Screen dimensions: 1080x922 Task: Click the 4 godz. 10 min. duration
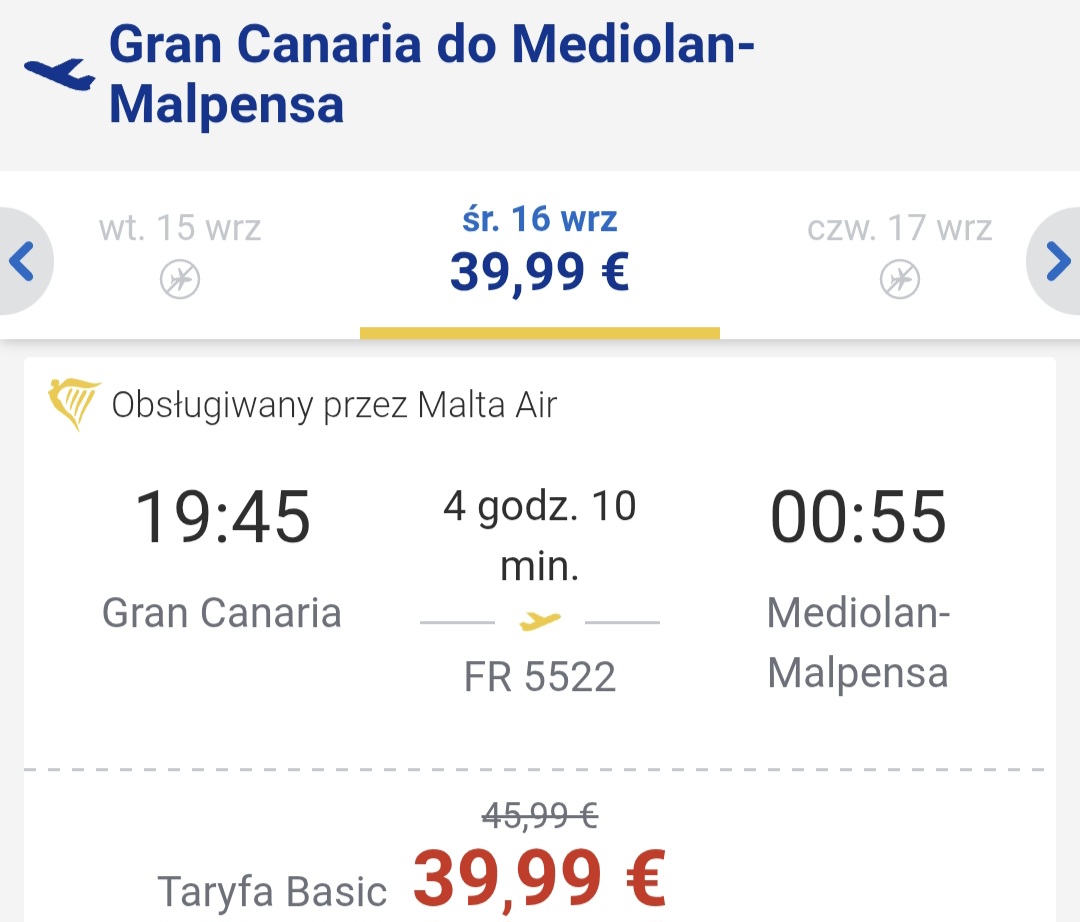pyautogui.click(x=539, y=535)
